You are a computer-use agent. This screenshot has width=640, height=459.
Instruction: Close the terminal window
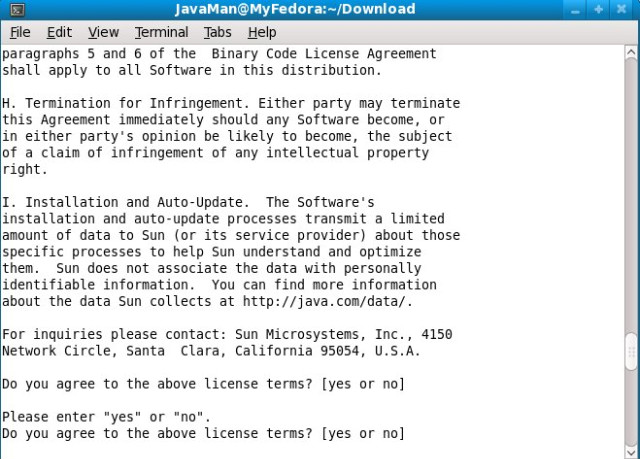(622, 9)
